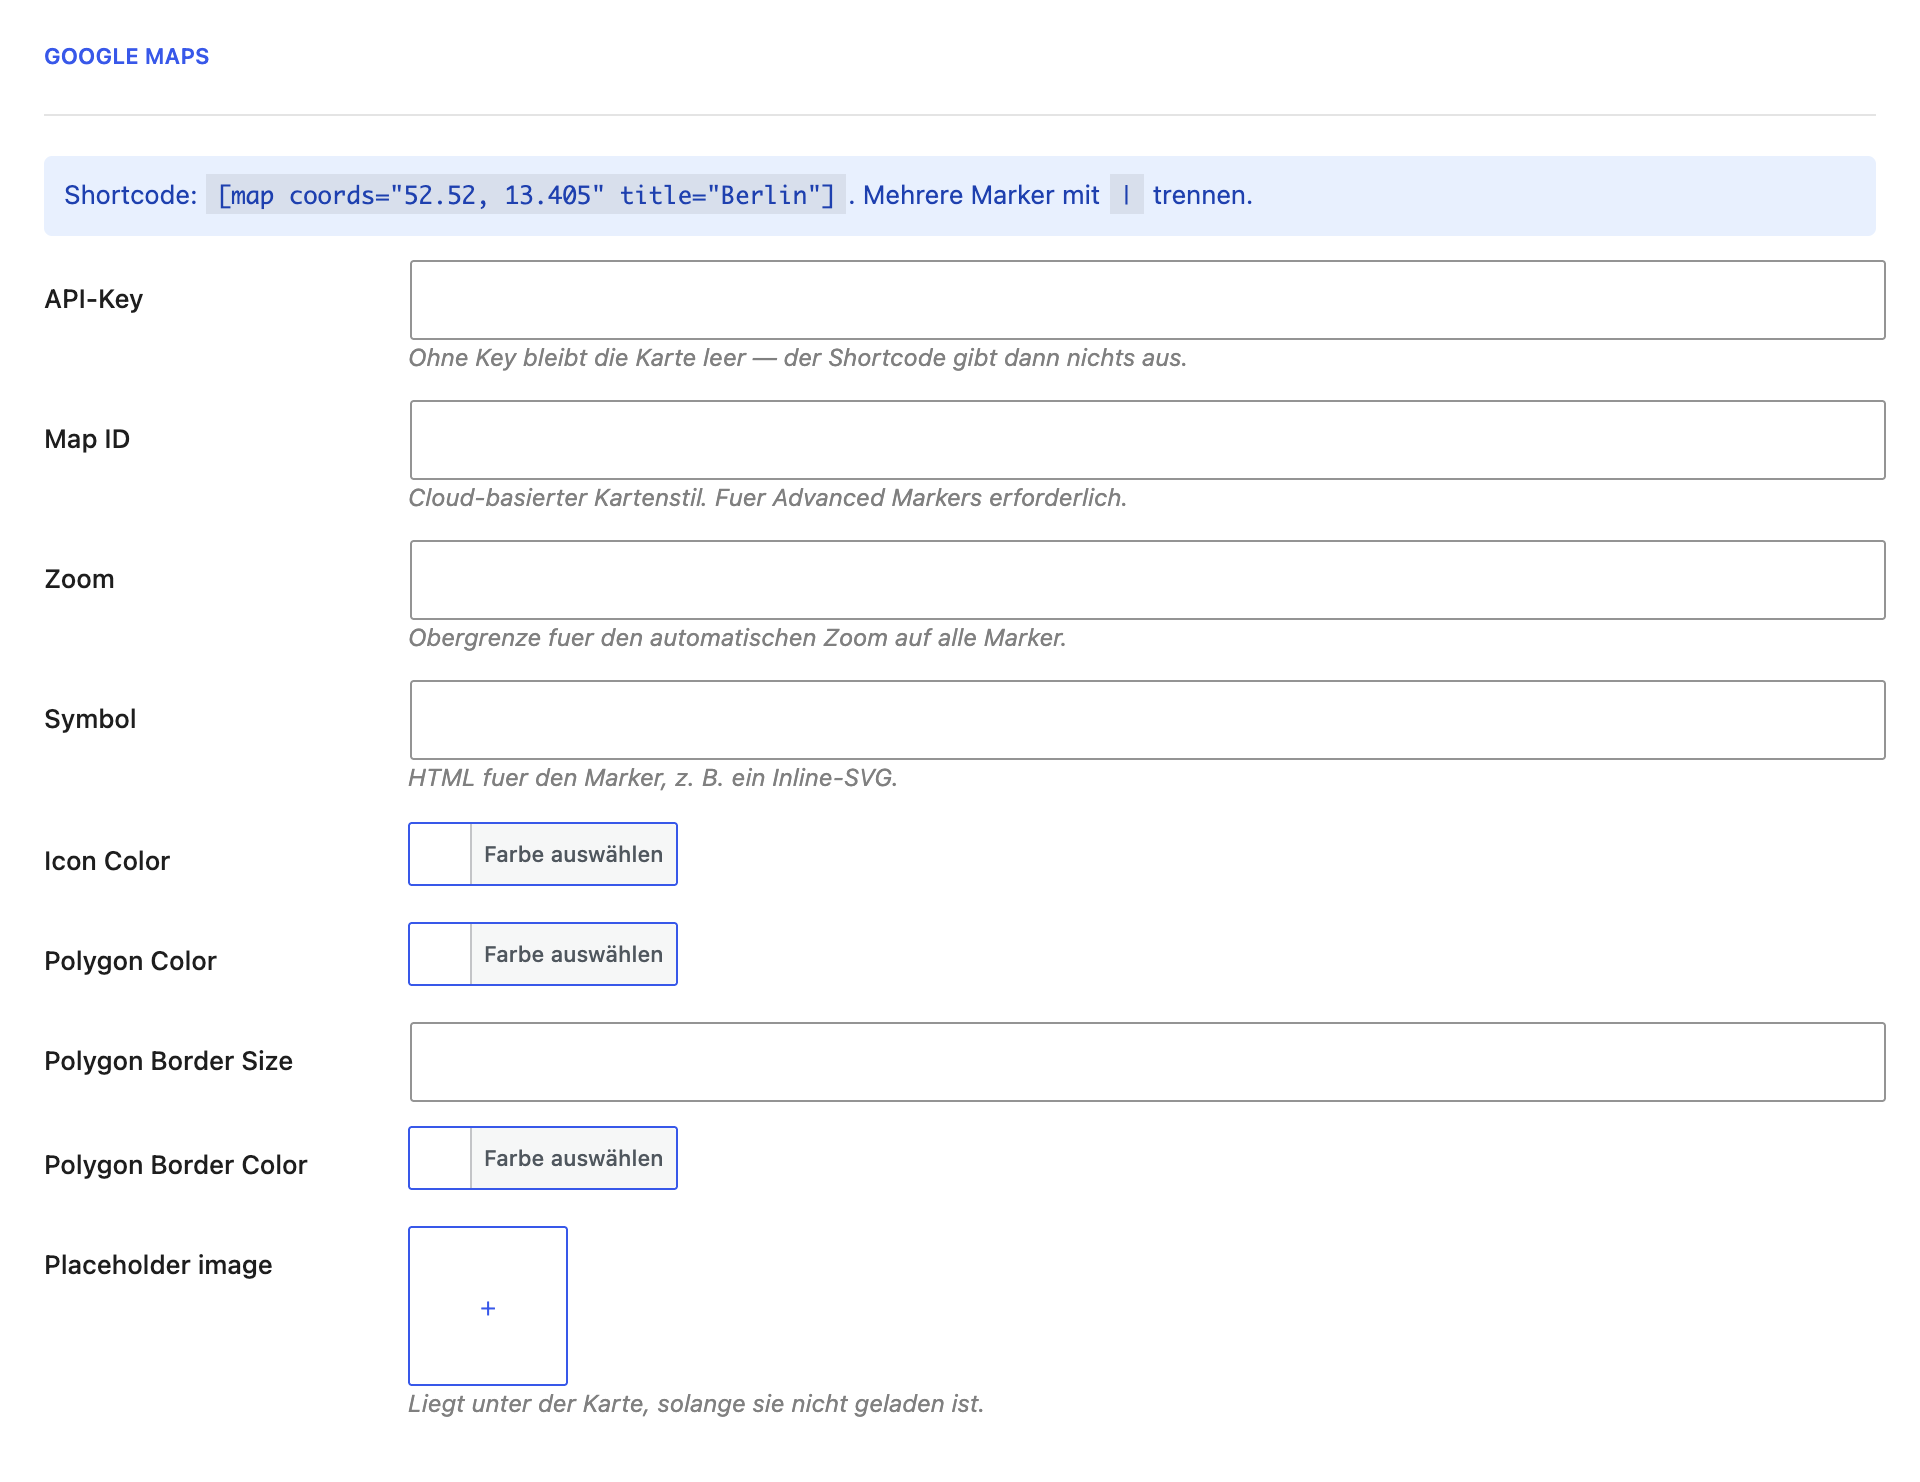The width and height of the screenshot is (1920, 1482).
Task: Click the 'Zoom' label
Action: (x=79, y=579)
